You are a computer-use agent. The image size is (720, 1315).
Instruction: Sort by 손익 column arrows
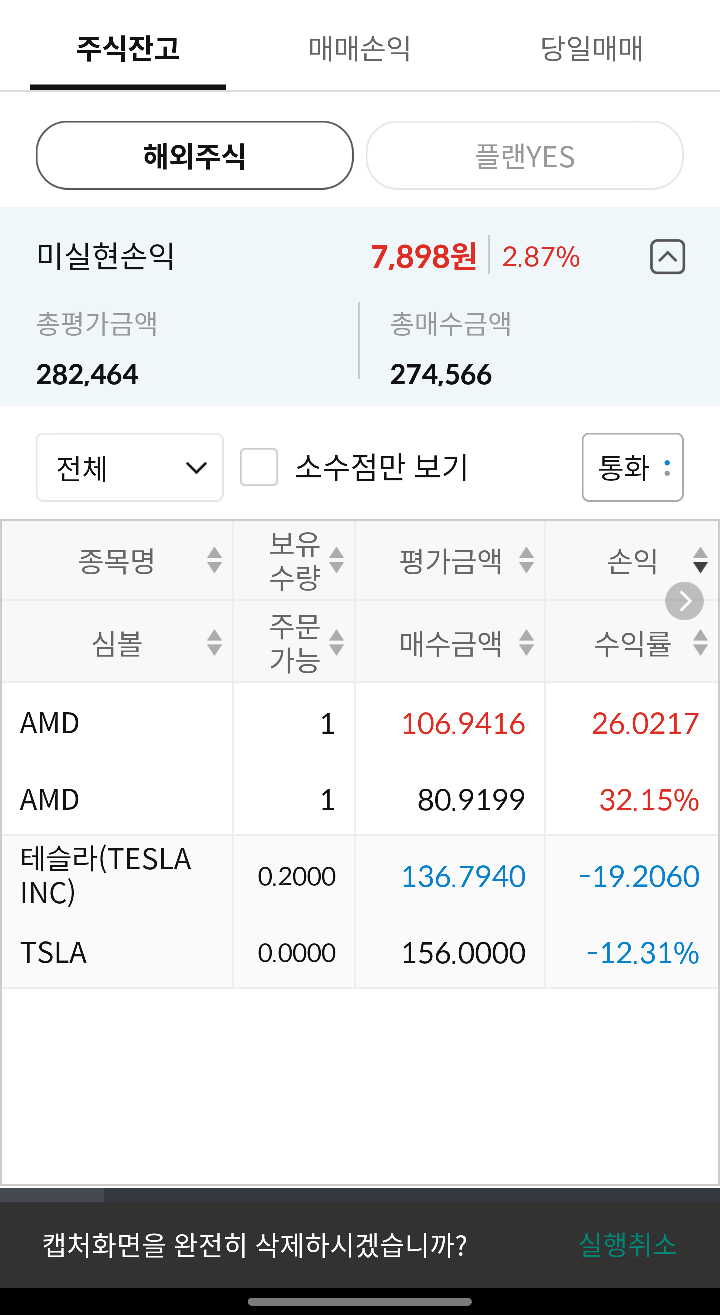pyautogui.click(x=700, y=560)
